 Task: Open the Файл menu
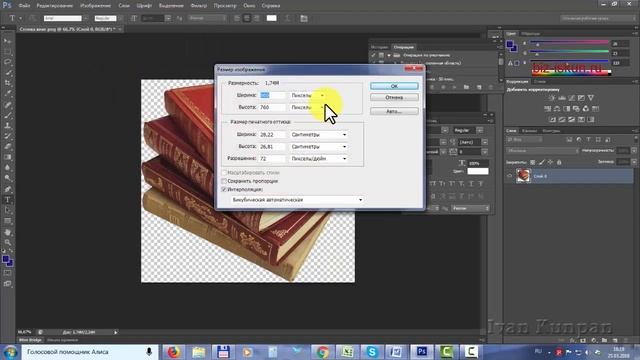(24, 6)
